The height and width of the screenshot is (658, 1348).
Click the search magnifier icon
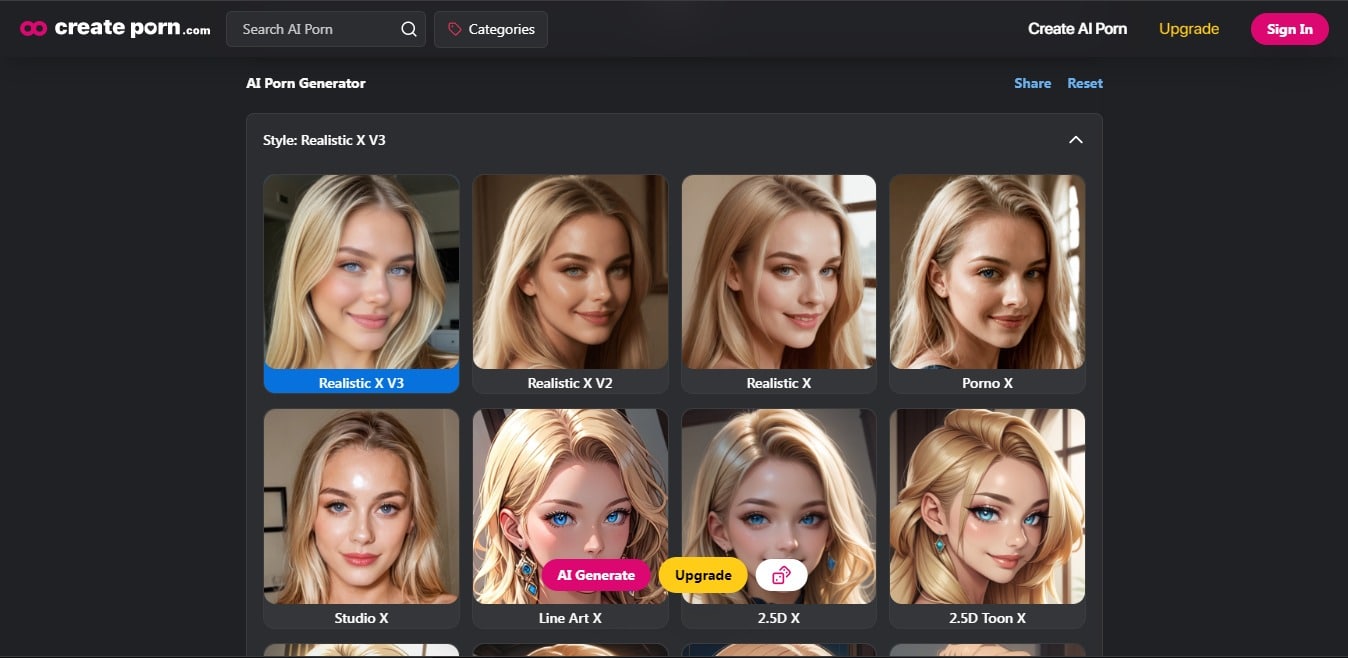[x=409, y=29]
